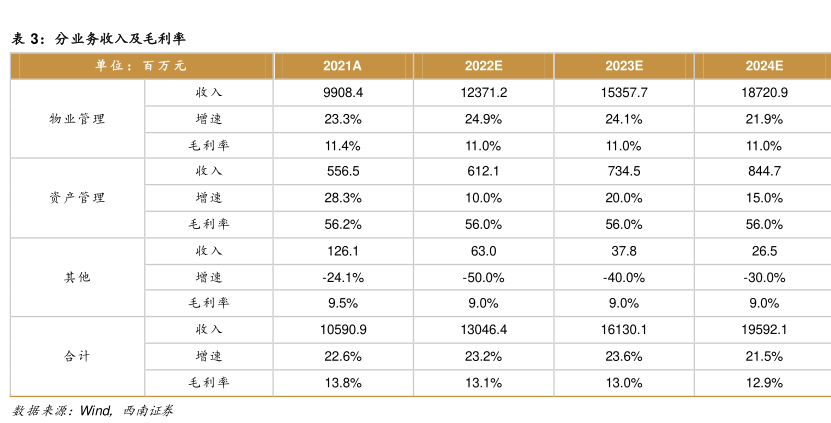Image resolution: width=831 pixels, height=423 pixels.
Task: Click the 13.8% total gross margin cell
Action: (342, 382)
